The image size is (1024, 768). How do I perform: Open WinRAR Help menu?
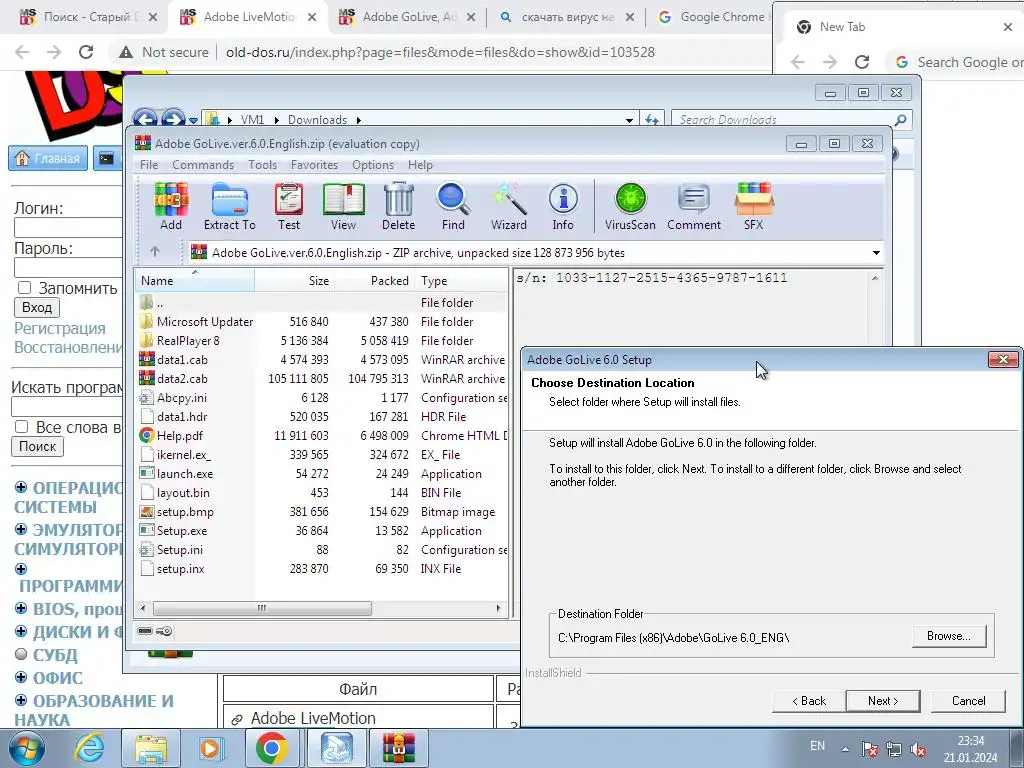(420, 165)
